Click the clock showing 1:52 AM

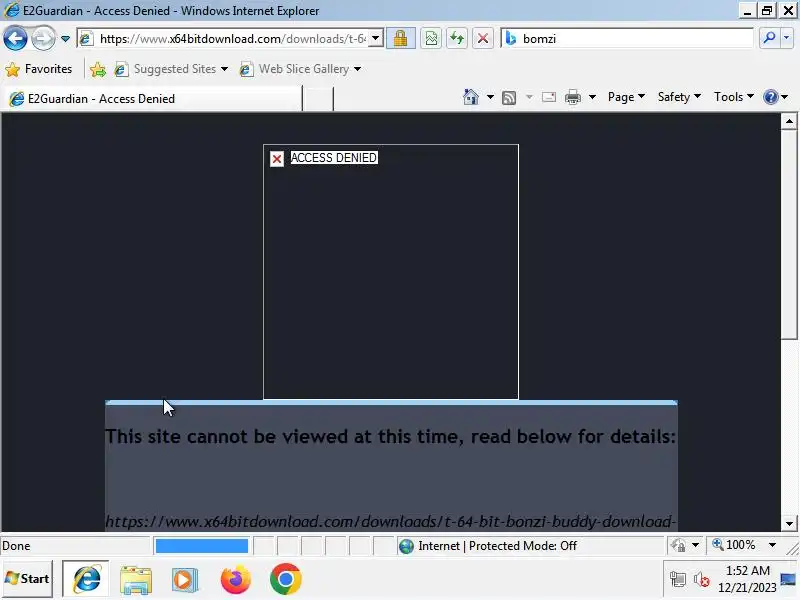tap(747, 579)
